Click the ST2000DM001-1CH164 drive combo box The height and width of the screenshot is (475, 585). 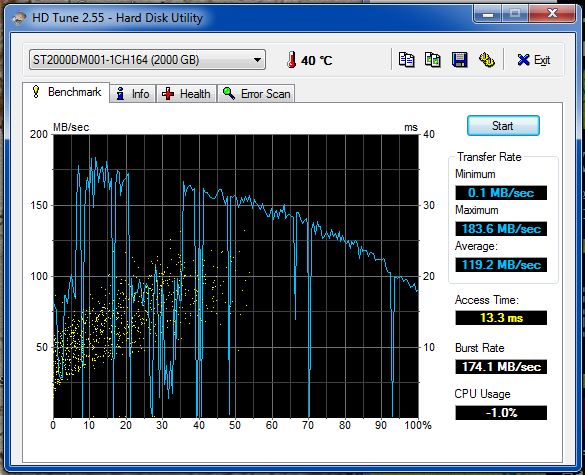147,60
